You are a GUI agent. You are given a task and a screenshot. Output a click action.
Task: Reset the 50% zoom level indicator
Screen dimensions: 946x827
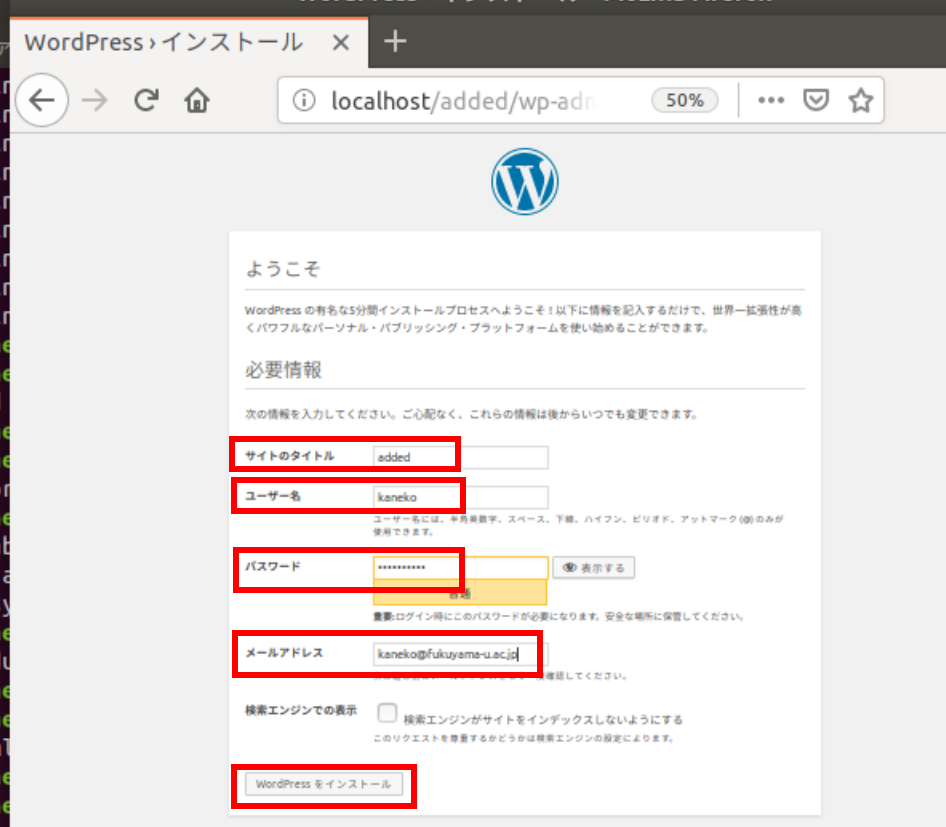685,100
